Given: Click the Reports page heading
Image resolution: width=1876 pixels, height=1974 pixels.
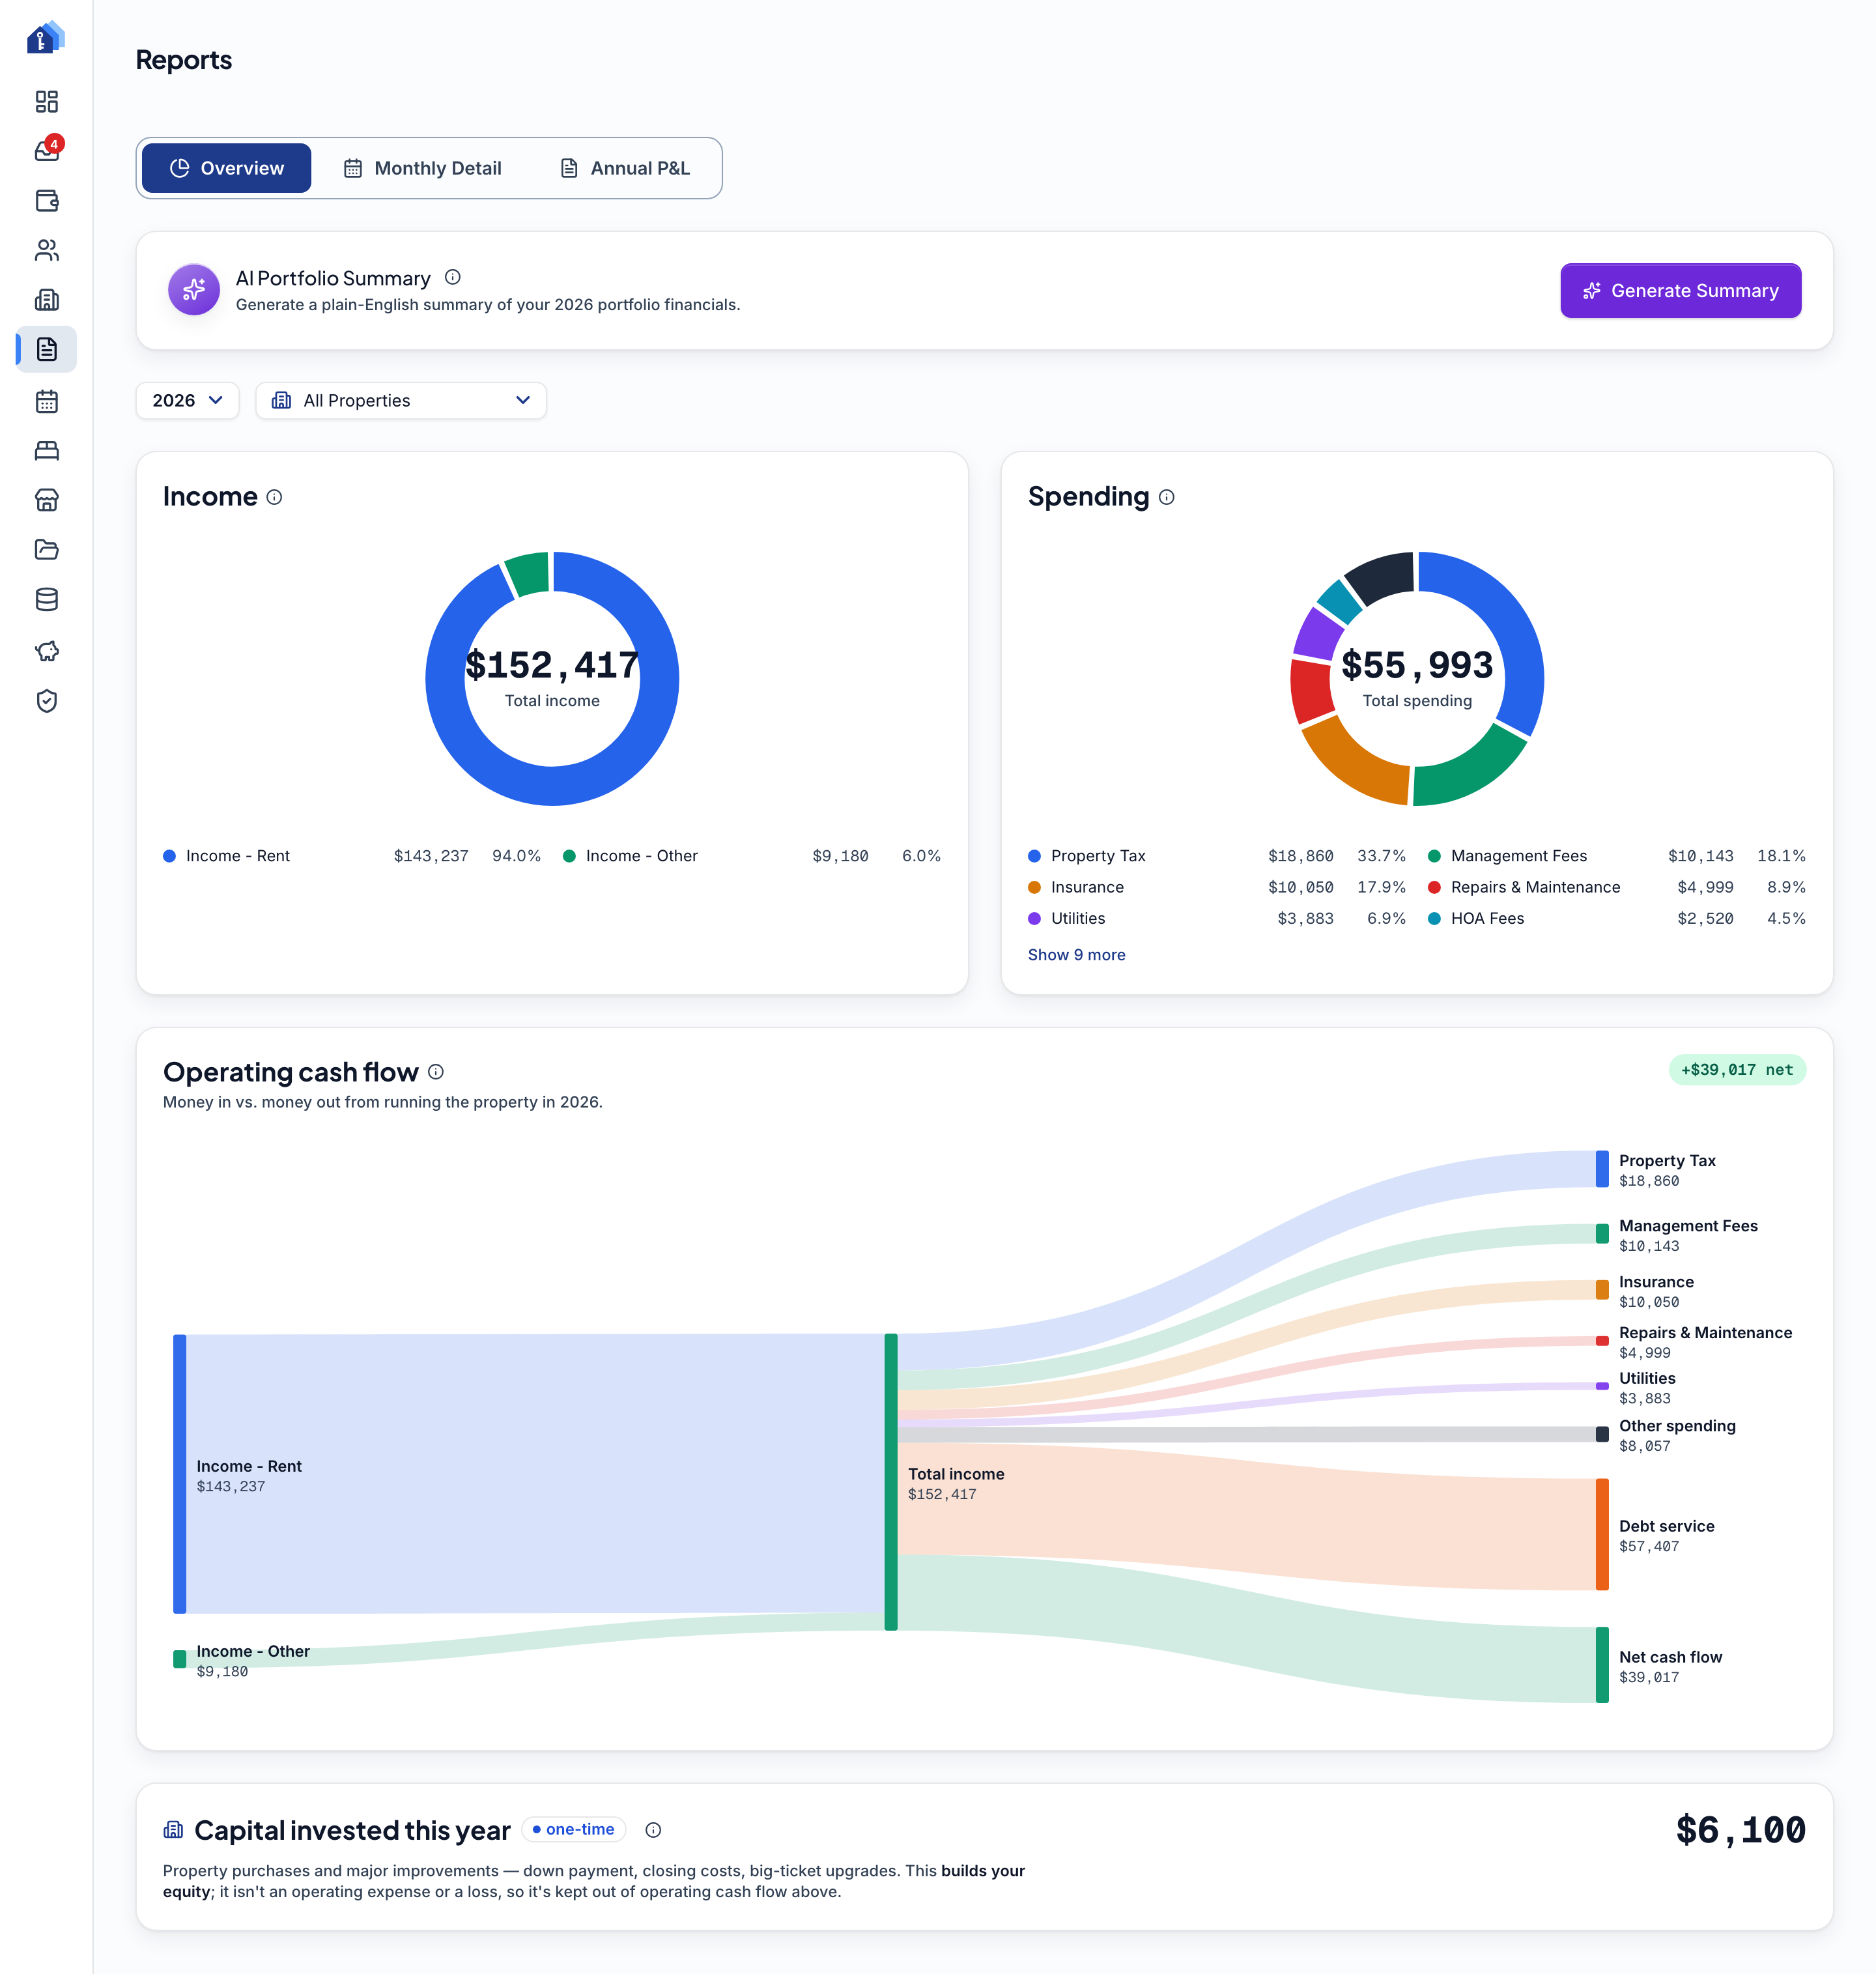Looking at the screenshot, I should tap(184, 60).
